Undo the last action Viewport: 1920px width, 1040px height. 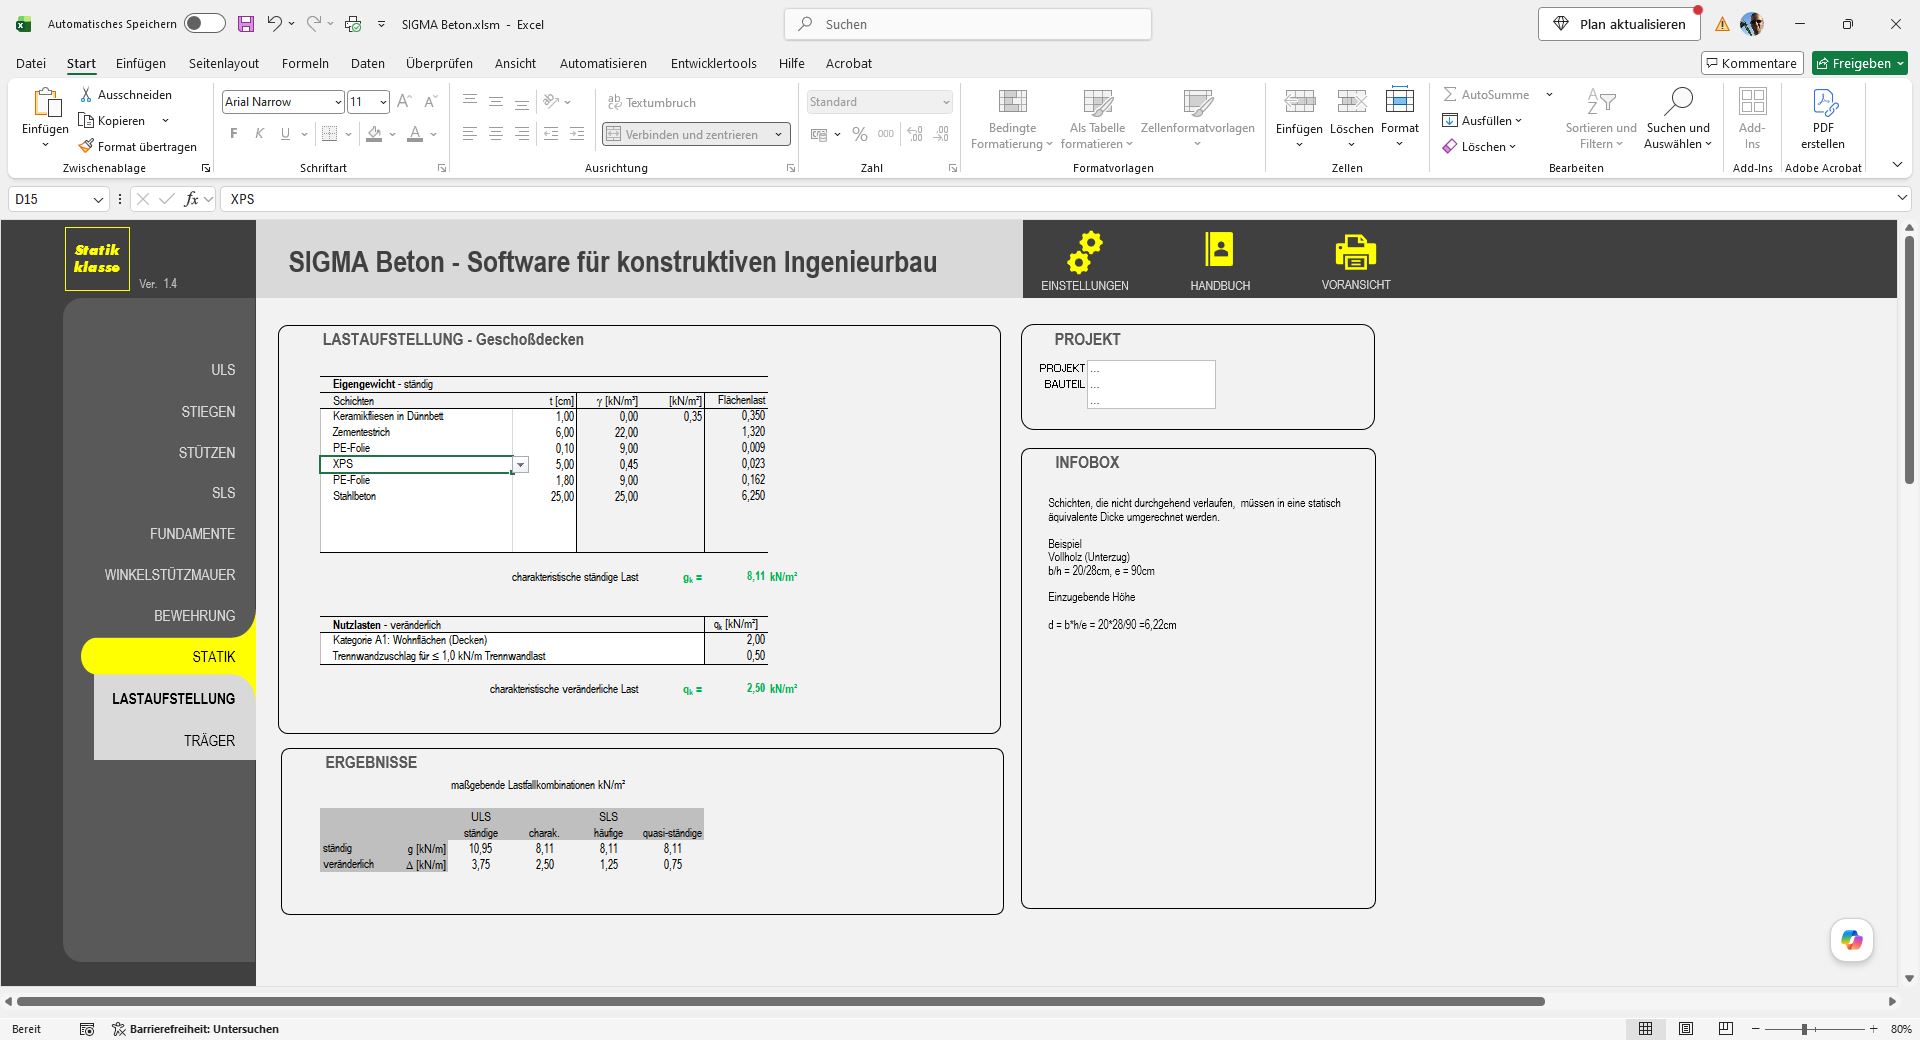click(274, 24)
